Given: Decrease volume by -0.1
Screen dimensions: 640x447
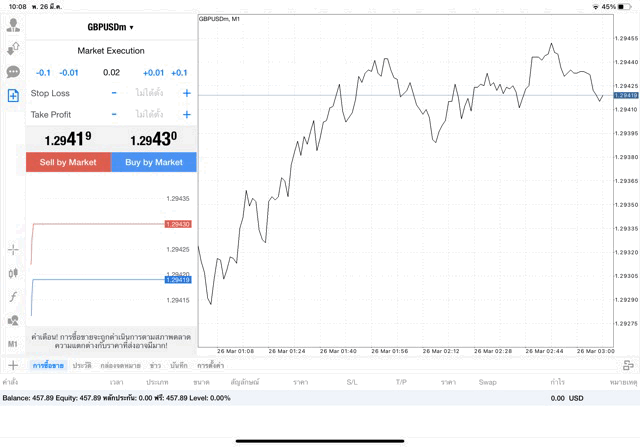Looking at the screenshot, I should 43,73.
